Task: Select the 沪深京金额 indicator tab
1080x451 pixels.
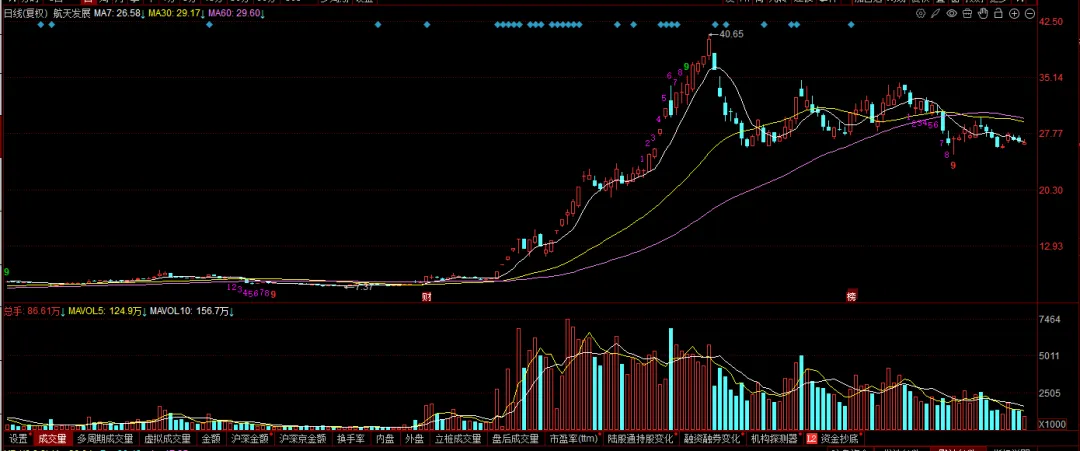Action: coord(302,439)
